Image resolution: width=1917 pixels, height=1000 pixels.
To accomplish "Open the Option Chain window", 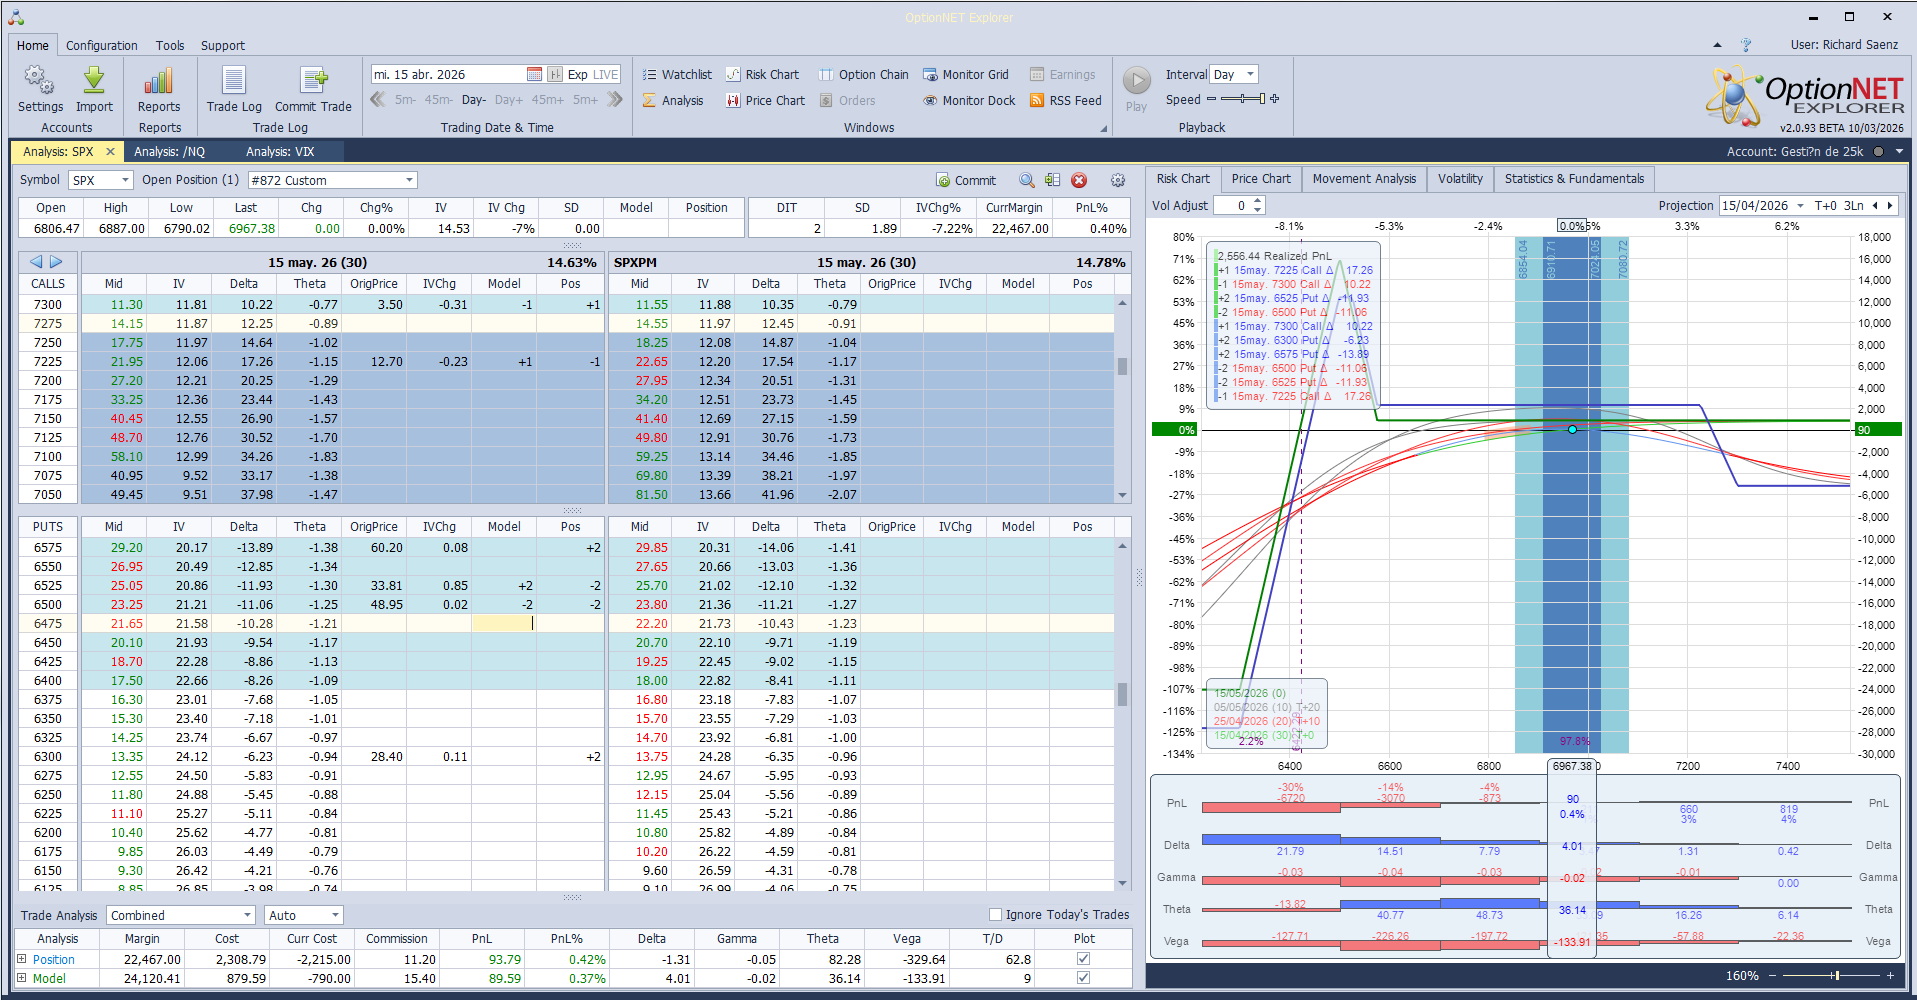I will click(864, 75).
